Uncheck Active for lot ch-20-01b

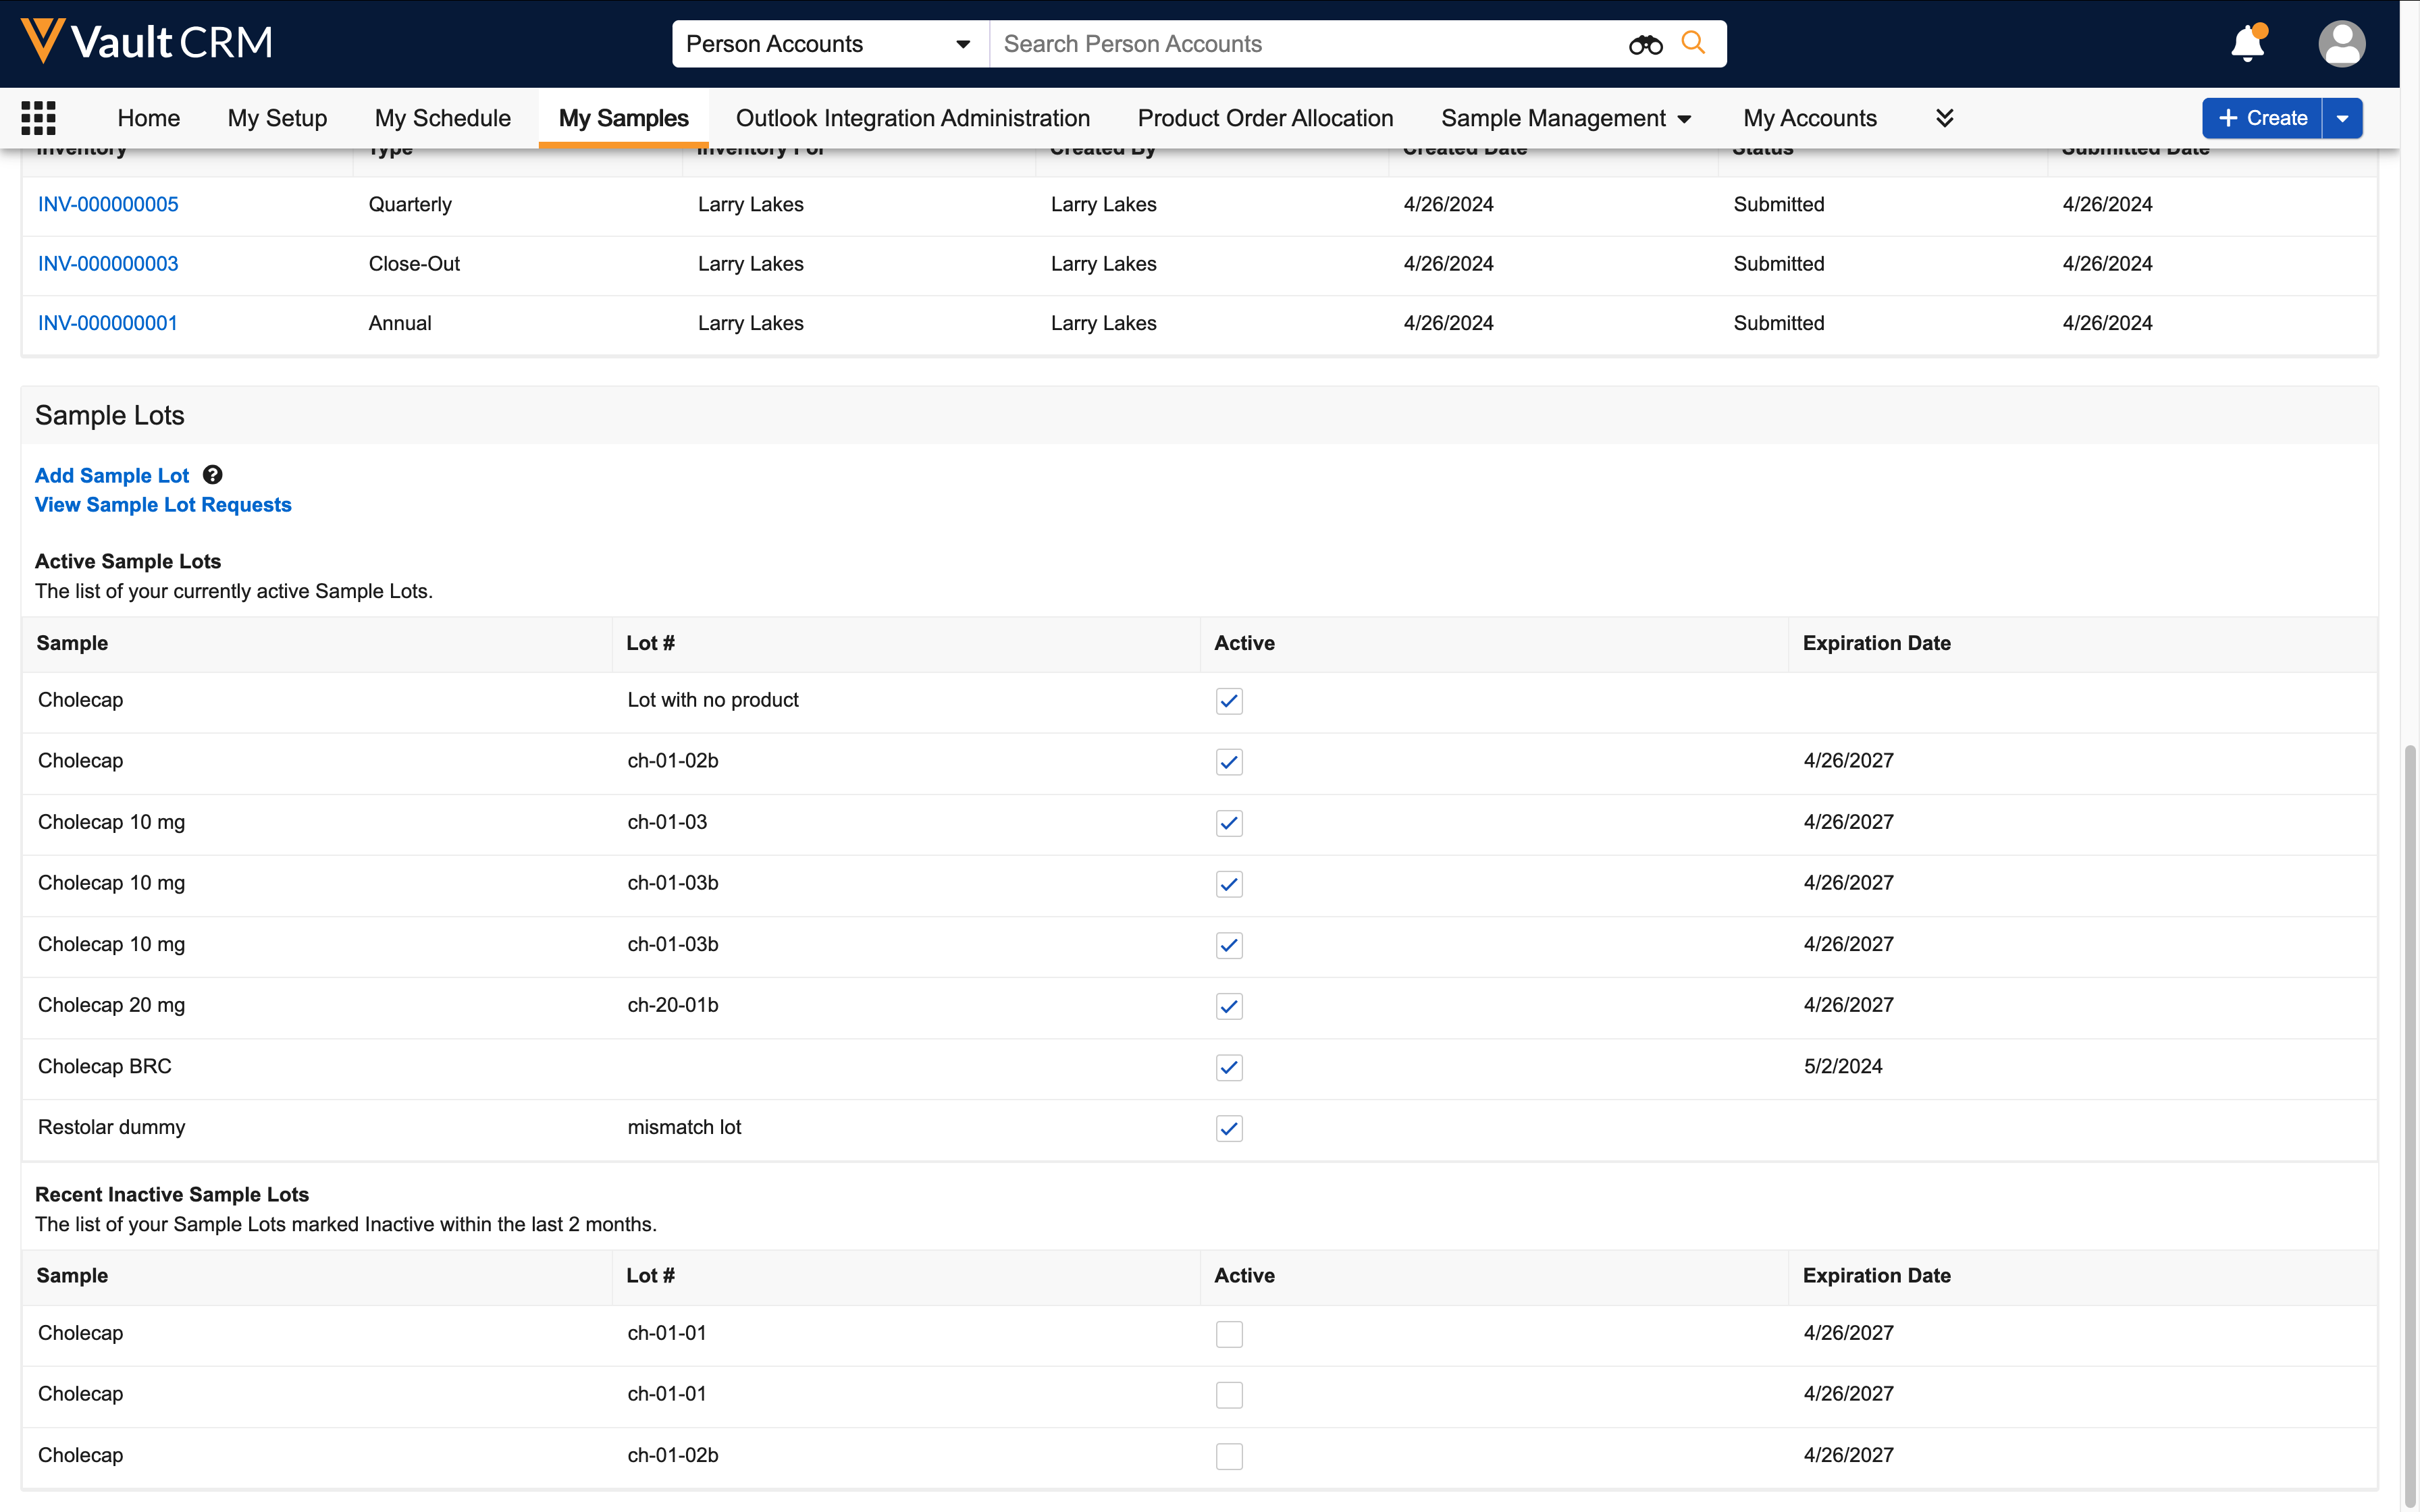click(1229, 1006)
